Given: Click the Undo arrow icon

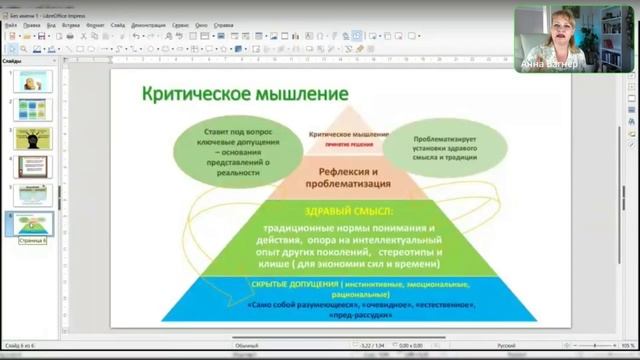Looking at the screenshot, I should point(136,36).
